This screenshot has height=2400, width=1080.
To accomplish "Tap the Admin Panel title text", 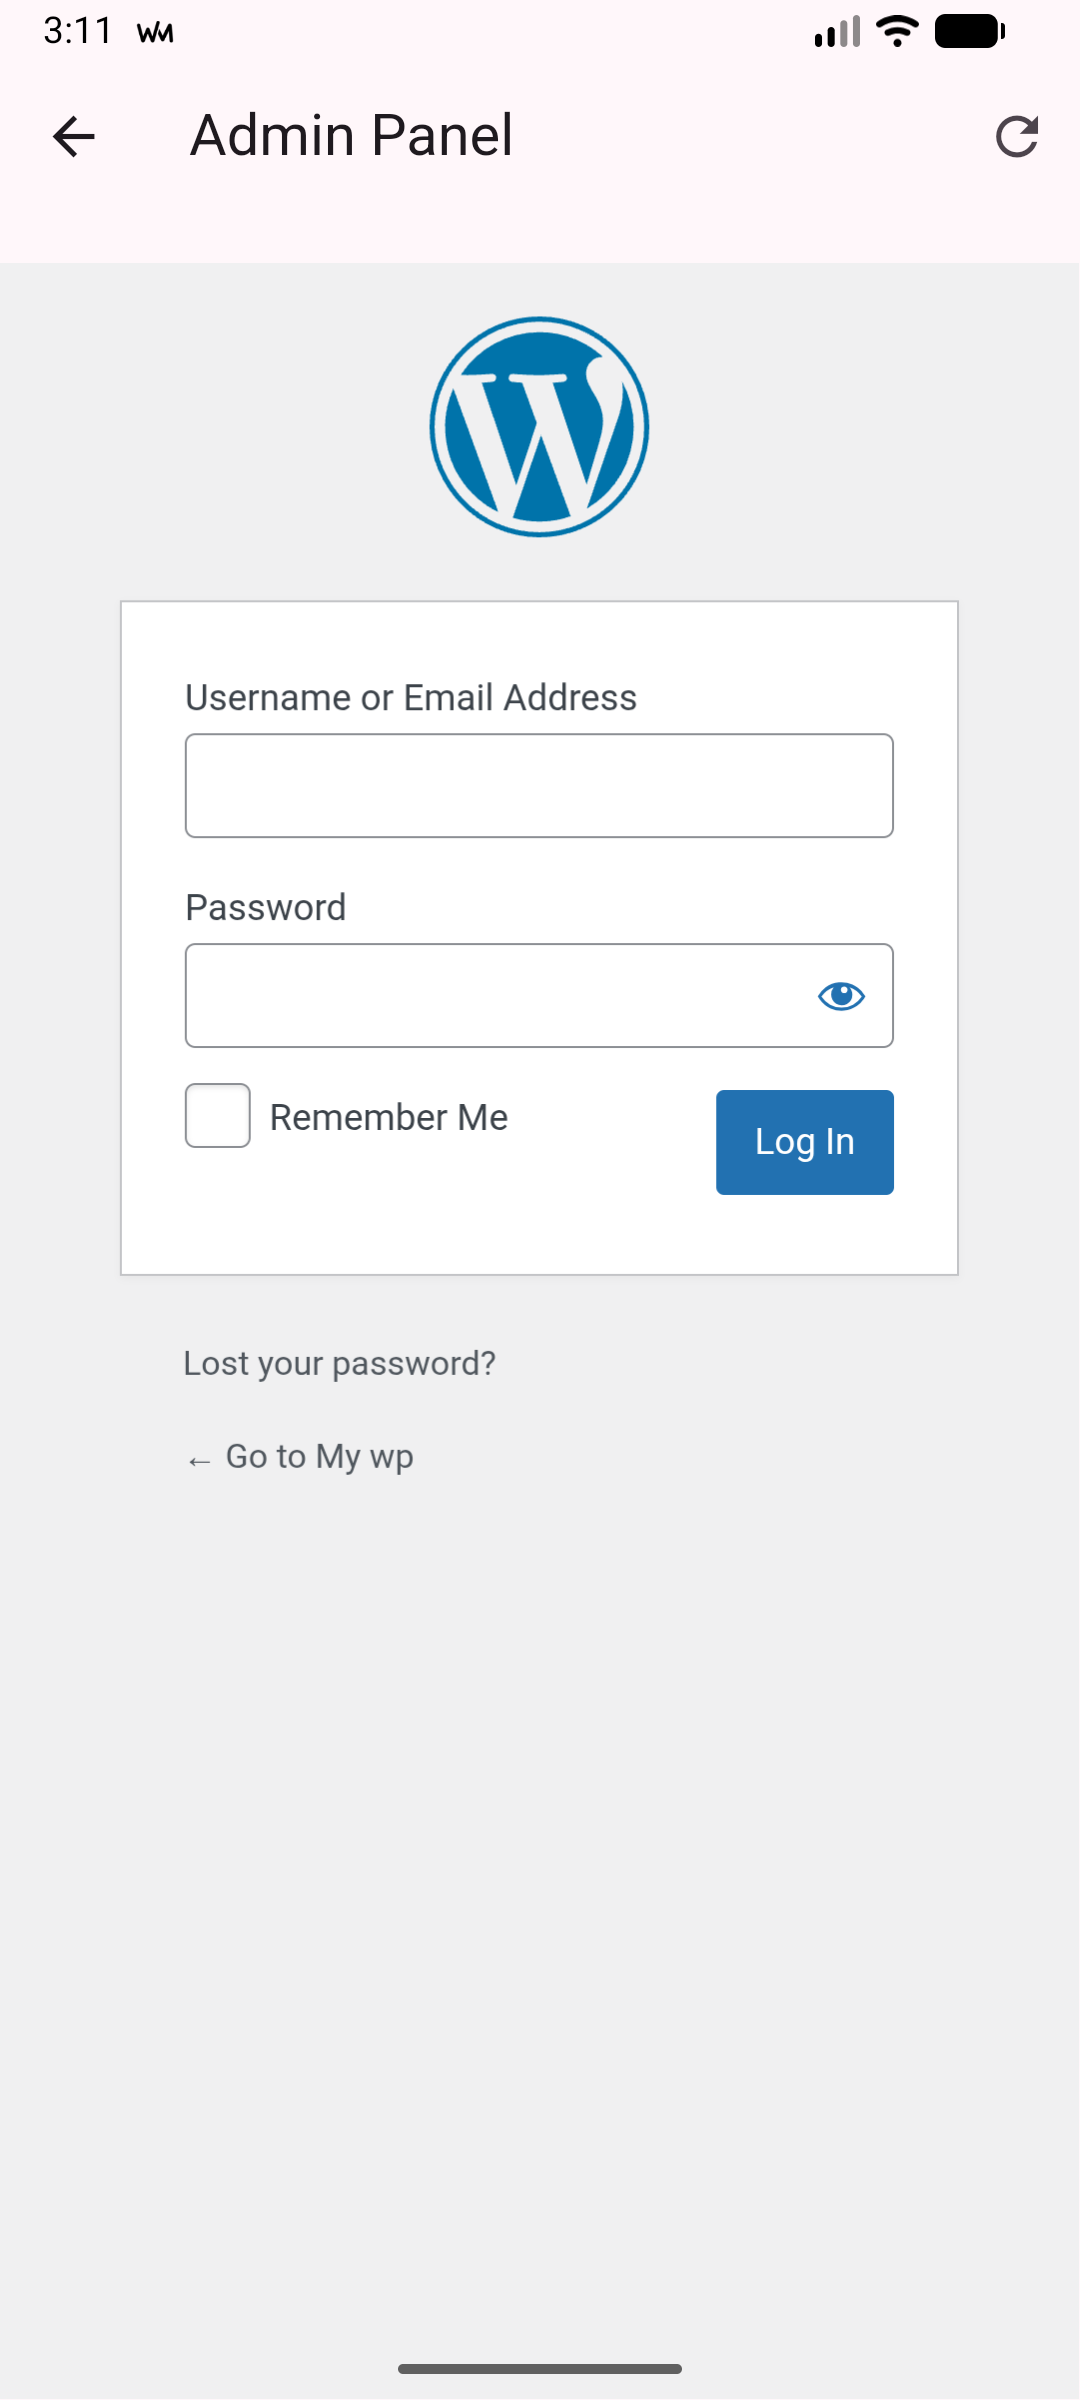I will click(x=352, y=134).
